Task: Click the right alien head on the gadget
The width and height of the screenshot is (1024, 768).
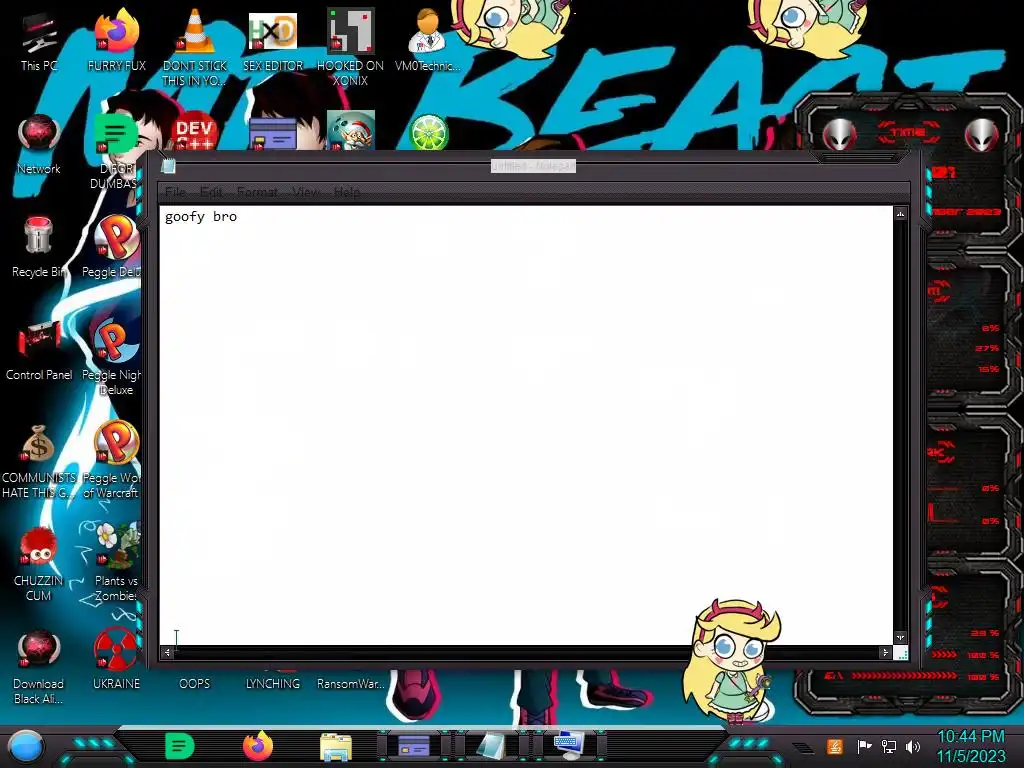Action: (x=982, y=135)
